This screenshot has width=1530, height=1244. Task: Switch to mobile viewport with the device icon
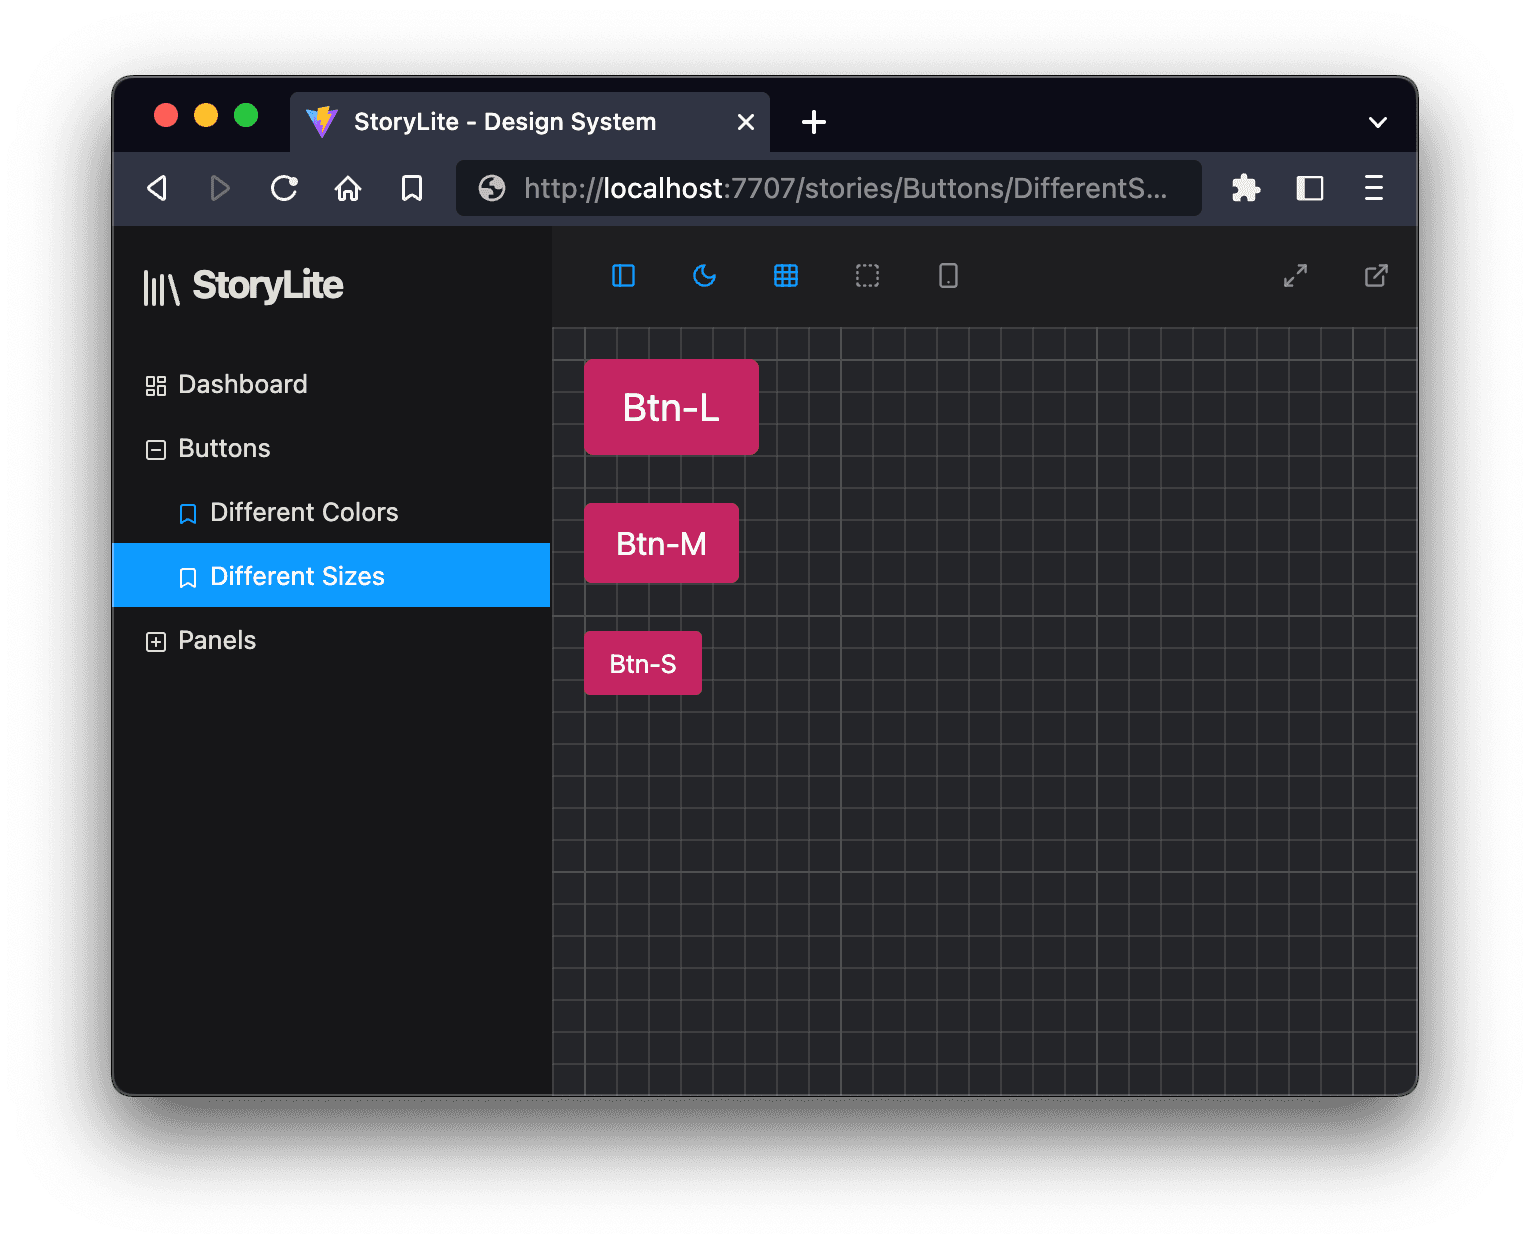tap(947, 276)
